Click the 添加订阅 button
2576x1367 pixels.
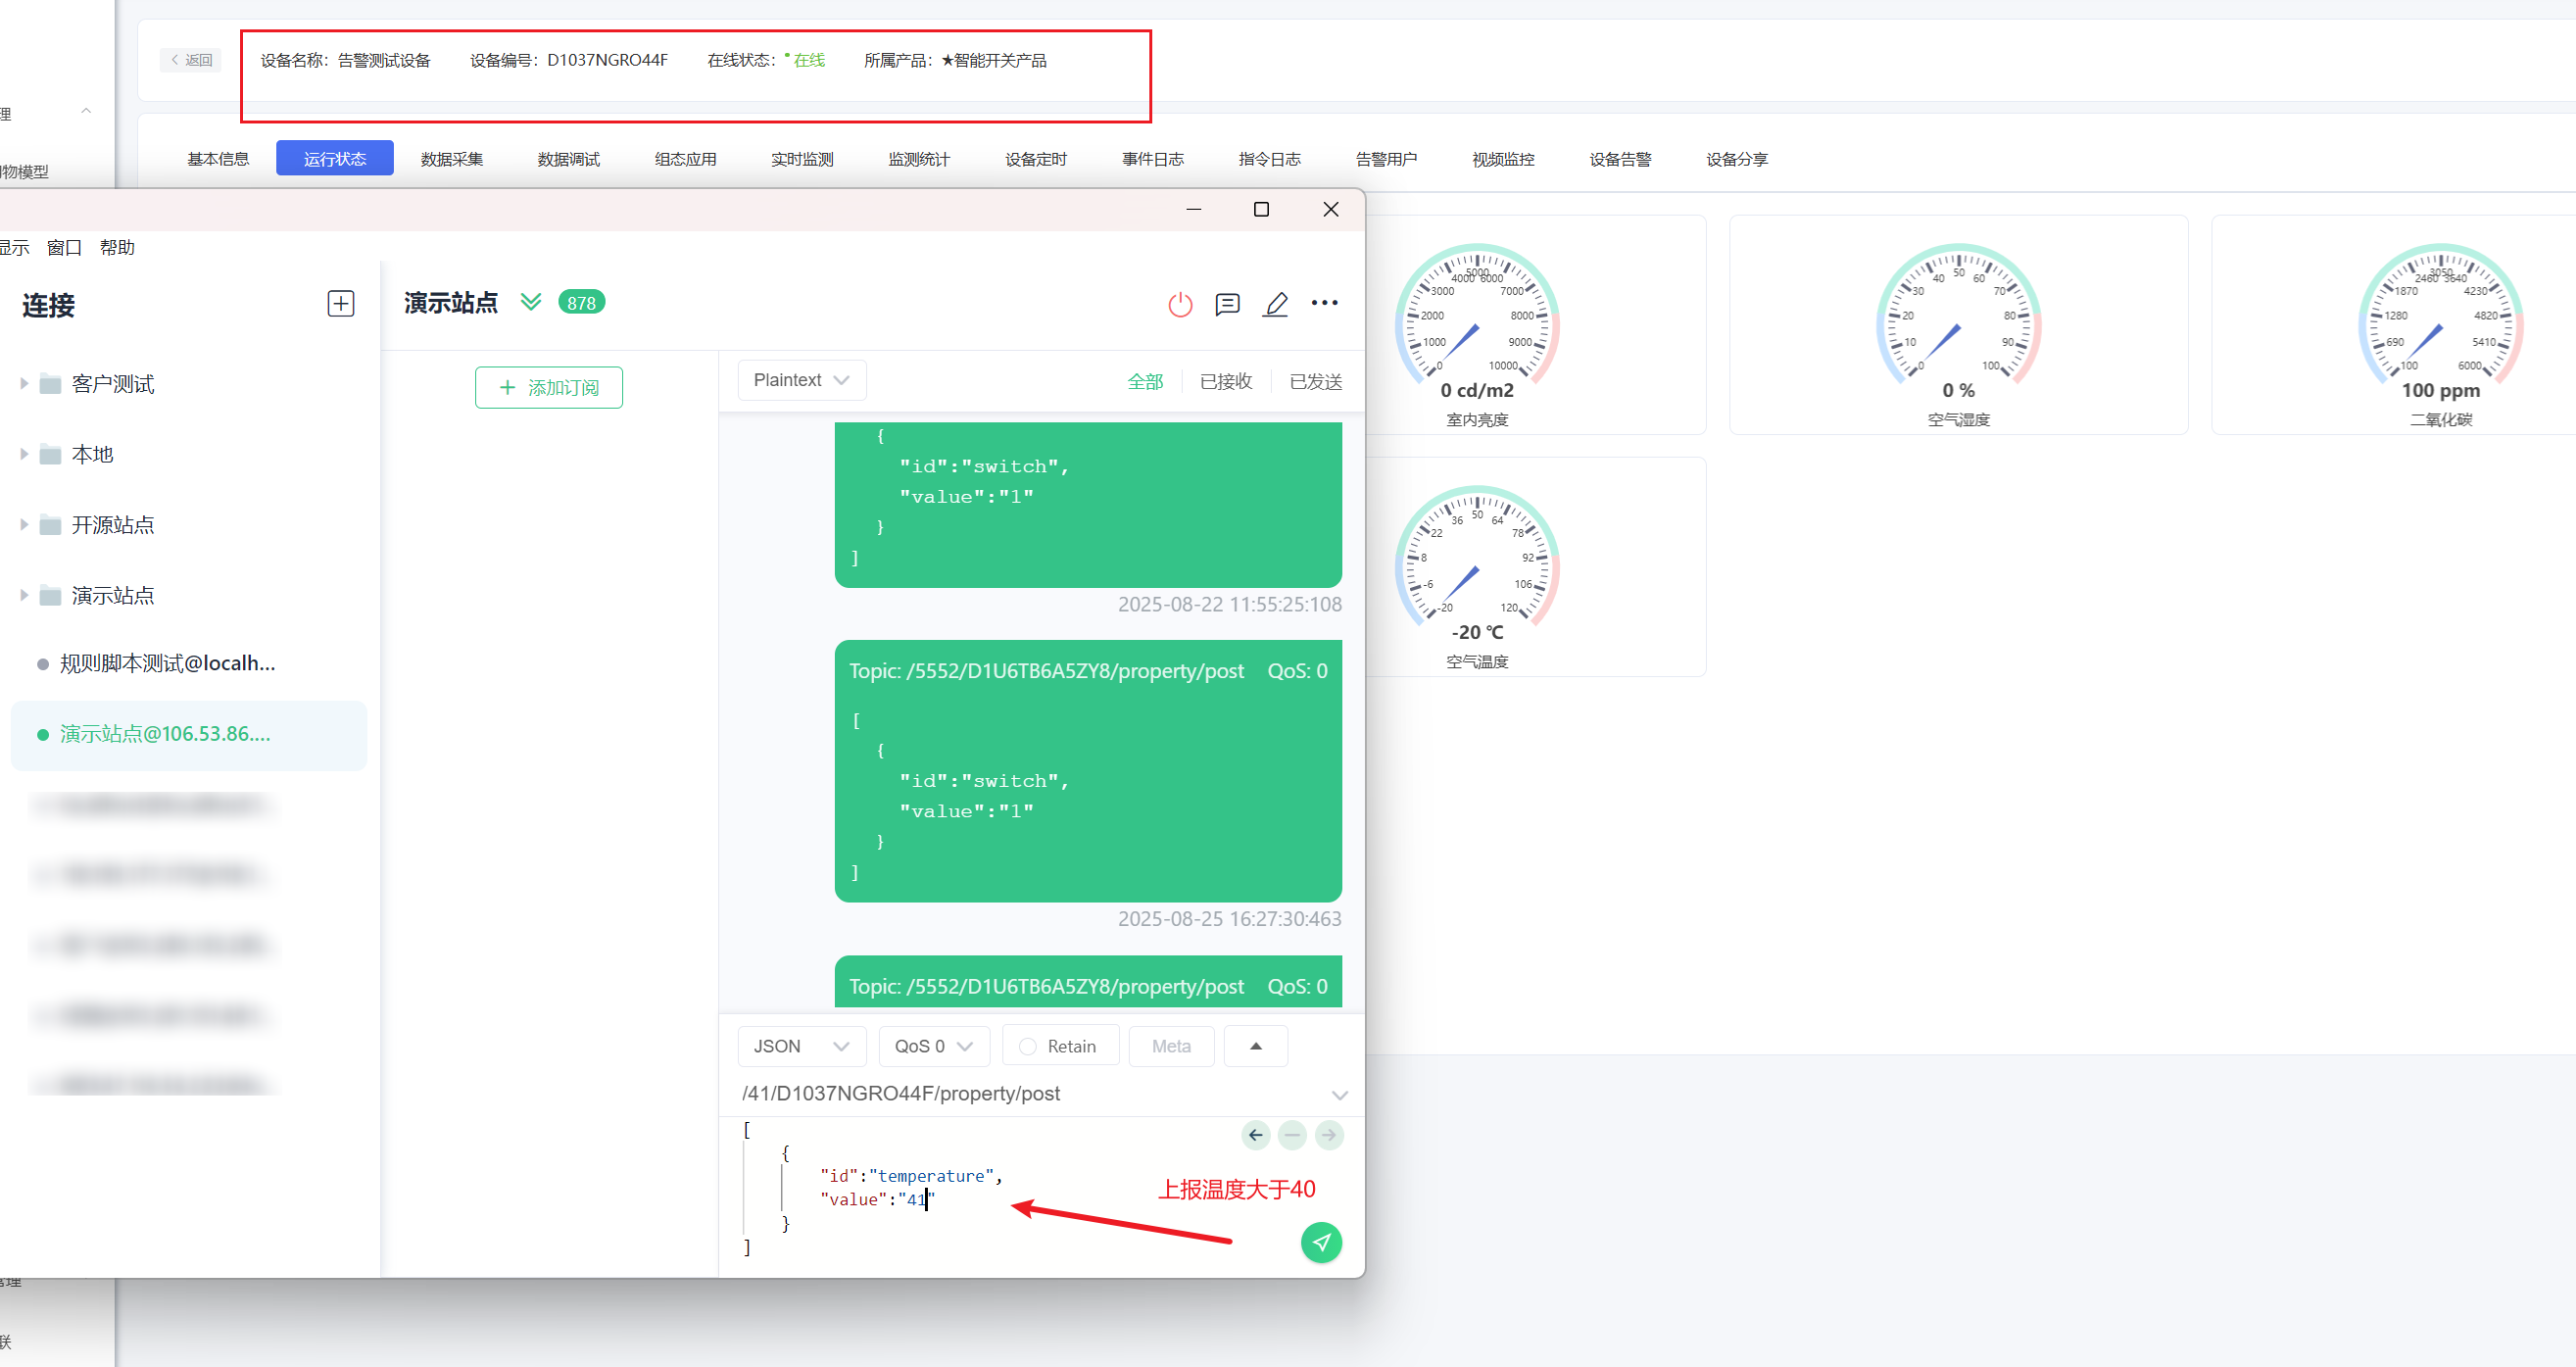pos(549,387)
